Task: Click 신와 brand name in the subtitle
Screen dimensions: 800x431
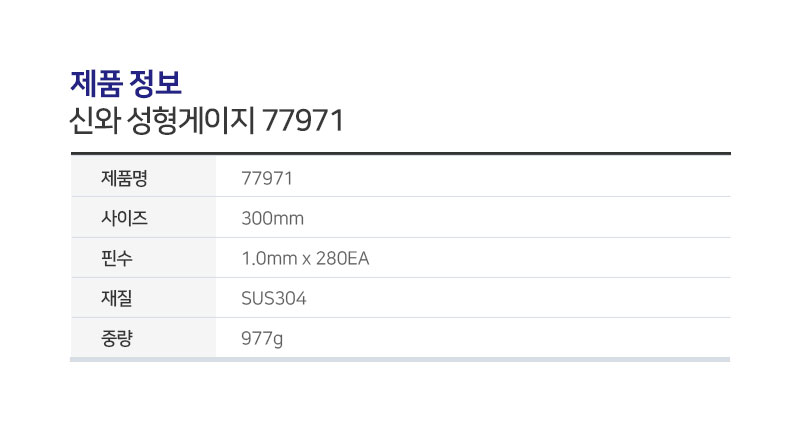Action: click(94, 121)
